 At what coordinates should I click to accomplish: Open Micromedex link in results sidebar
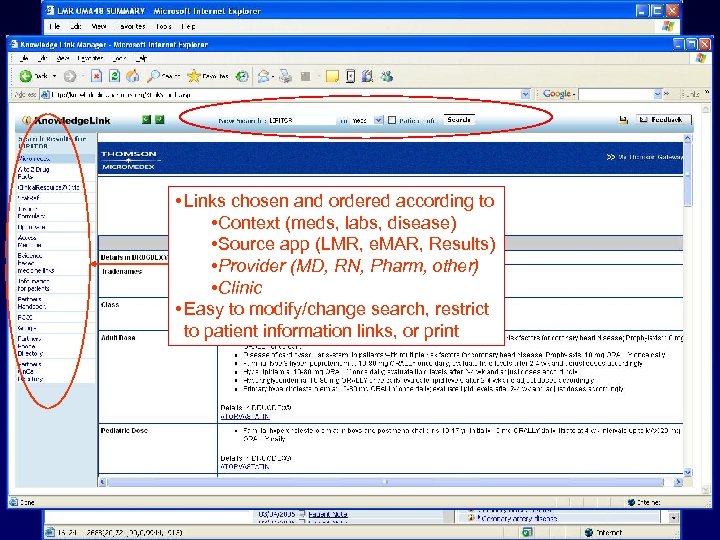(34, 158)
